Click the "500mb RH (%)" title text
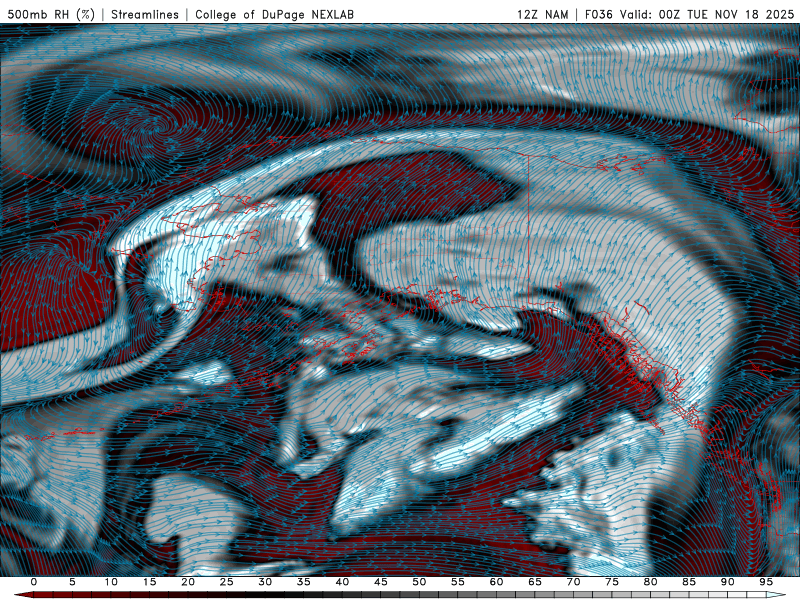 (x=52, y=14)
